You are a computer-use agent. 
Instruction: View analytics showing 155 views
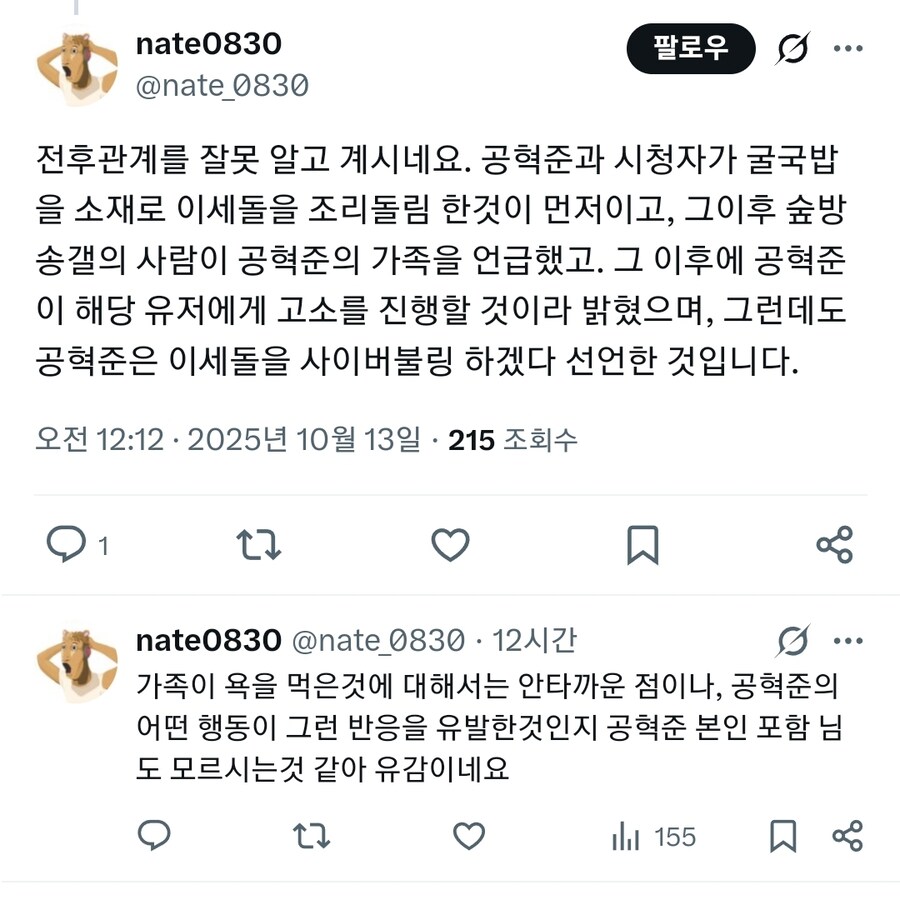tap(654, 836)
